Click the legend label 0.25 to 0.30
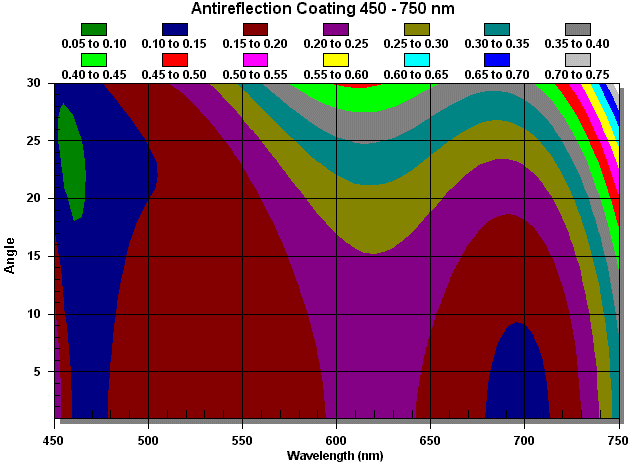The image size is (644, 464). click(416, 44)
